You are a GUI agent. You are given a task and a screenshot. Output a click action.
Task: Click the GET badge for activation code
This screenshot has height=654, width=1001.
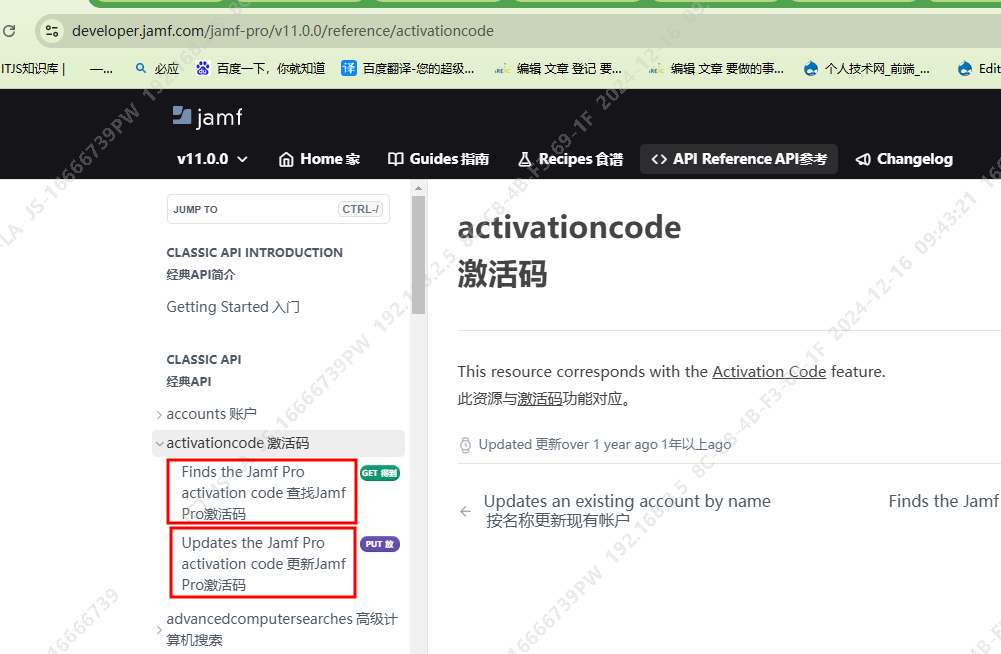pos(380,473)
